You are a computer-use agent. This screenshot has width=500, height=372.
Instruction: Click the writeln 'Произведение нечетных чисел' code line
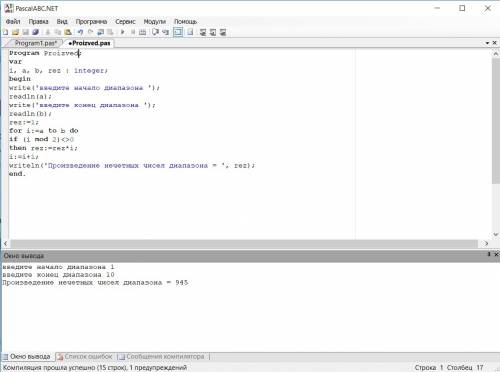tap(132, 165)
